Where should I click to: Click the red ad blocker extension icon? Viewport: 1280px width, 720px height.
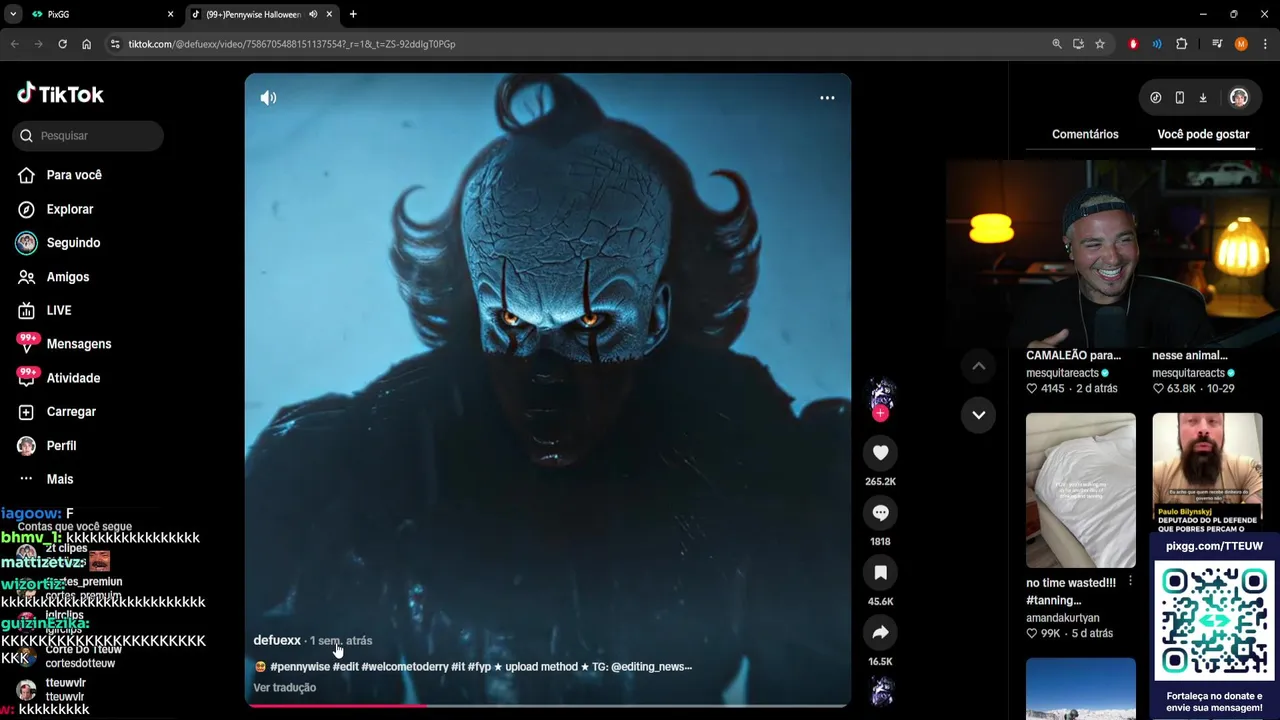(x=1133, y=44)
